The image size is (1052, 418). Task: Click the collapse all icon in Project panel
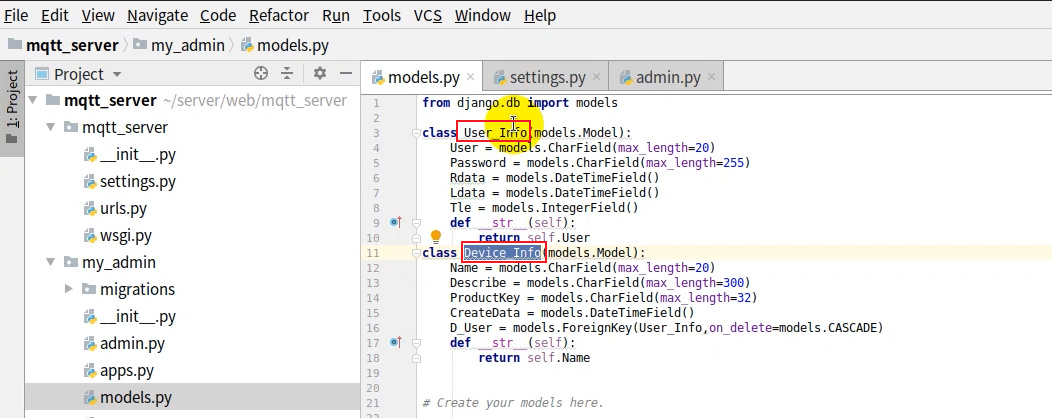[287, 73]
